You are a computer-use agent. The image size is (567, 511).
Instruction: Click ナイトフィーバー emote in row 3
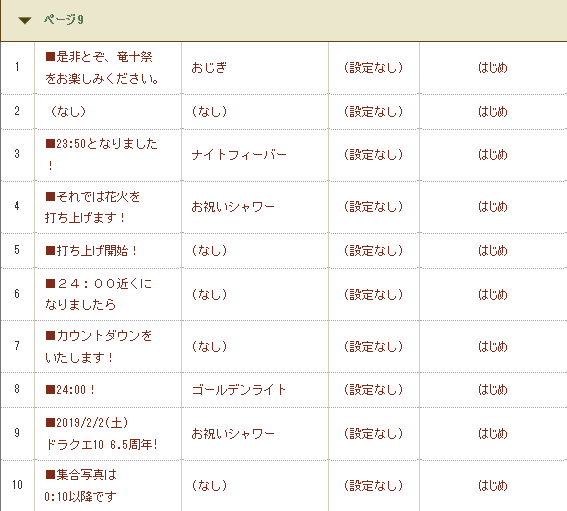tap(239, 155)
